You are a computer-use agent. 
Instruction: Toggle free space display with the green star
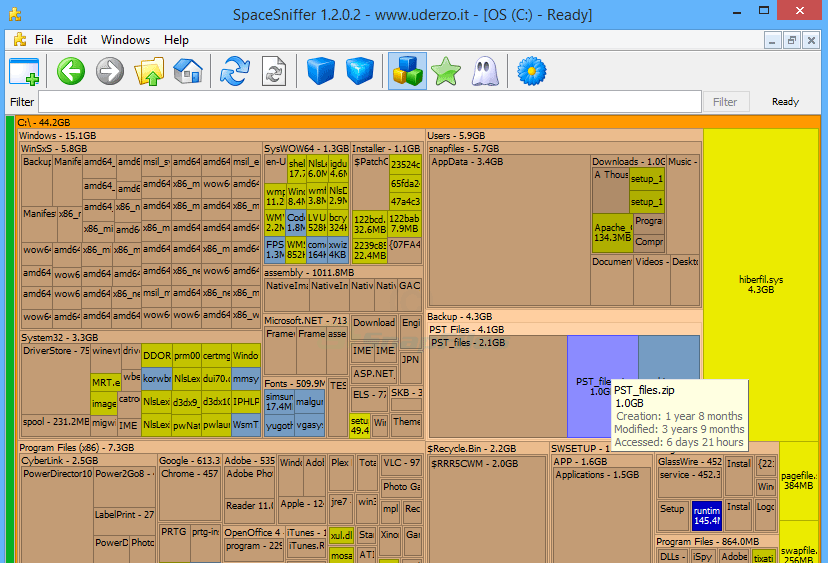tap(446, 71)
